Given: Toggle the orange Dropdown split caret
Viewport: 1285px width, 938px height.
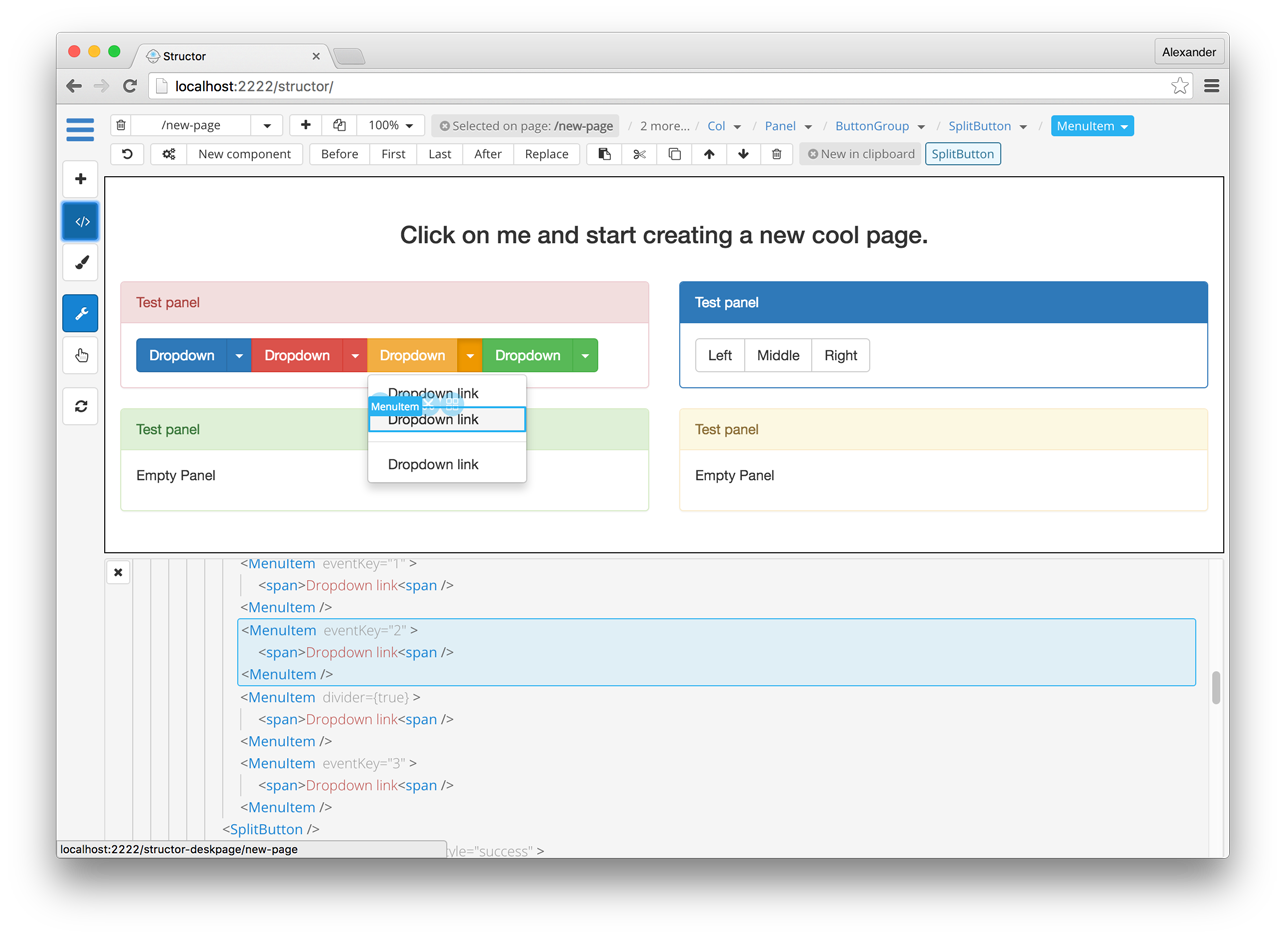Looking at the screenshot, I should [x=470, y=355].
